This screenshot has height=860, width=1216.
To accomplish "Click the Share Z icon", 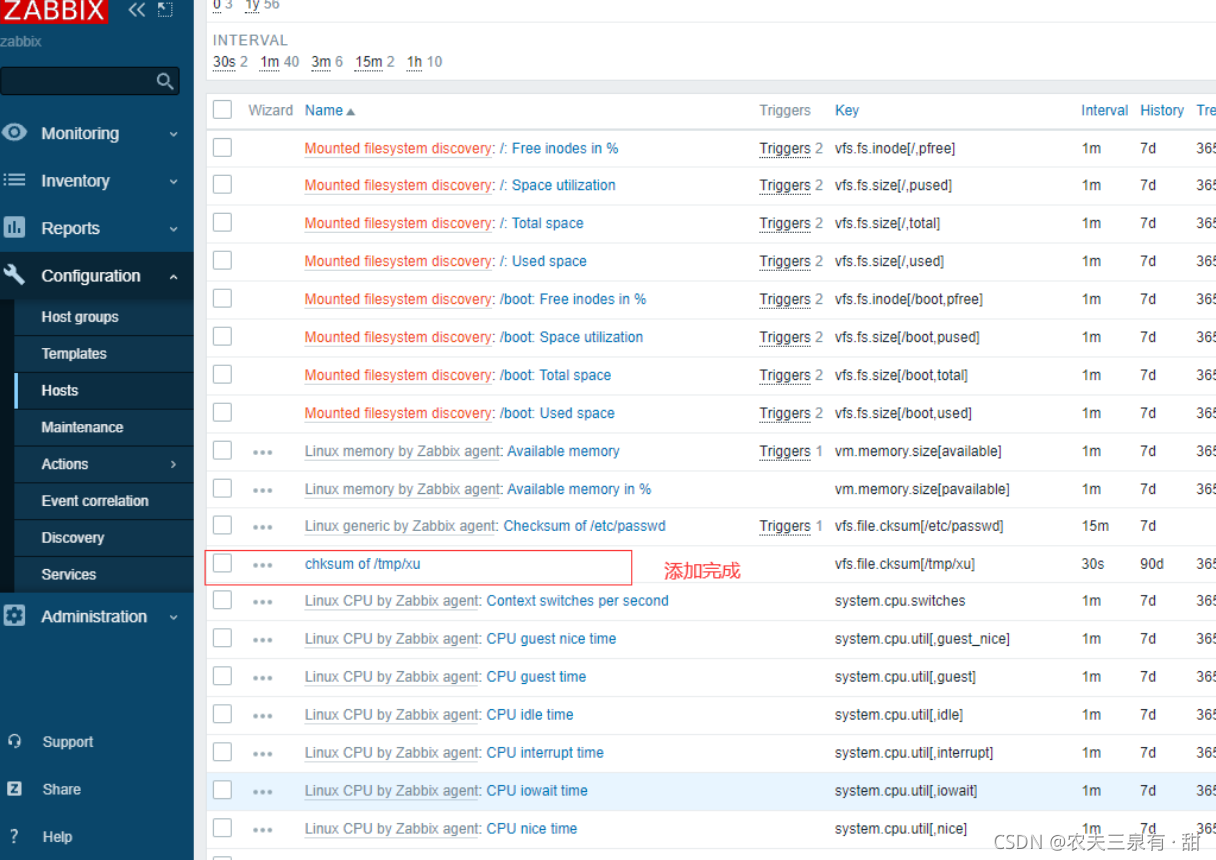I will (x=14, y=788).
